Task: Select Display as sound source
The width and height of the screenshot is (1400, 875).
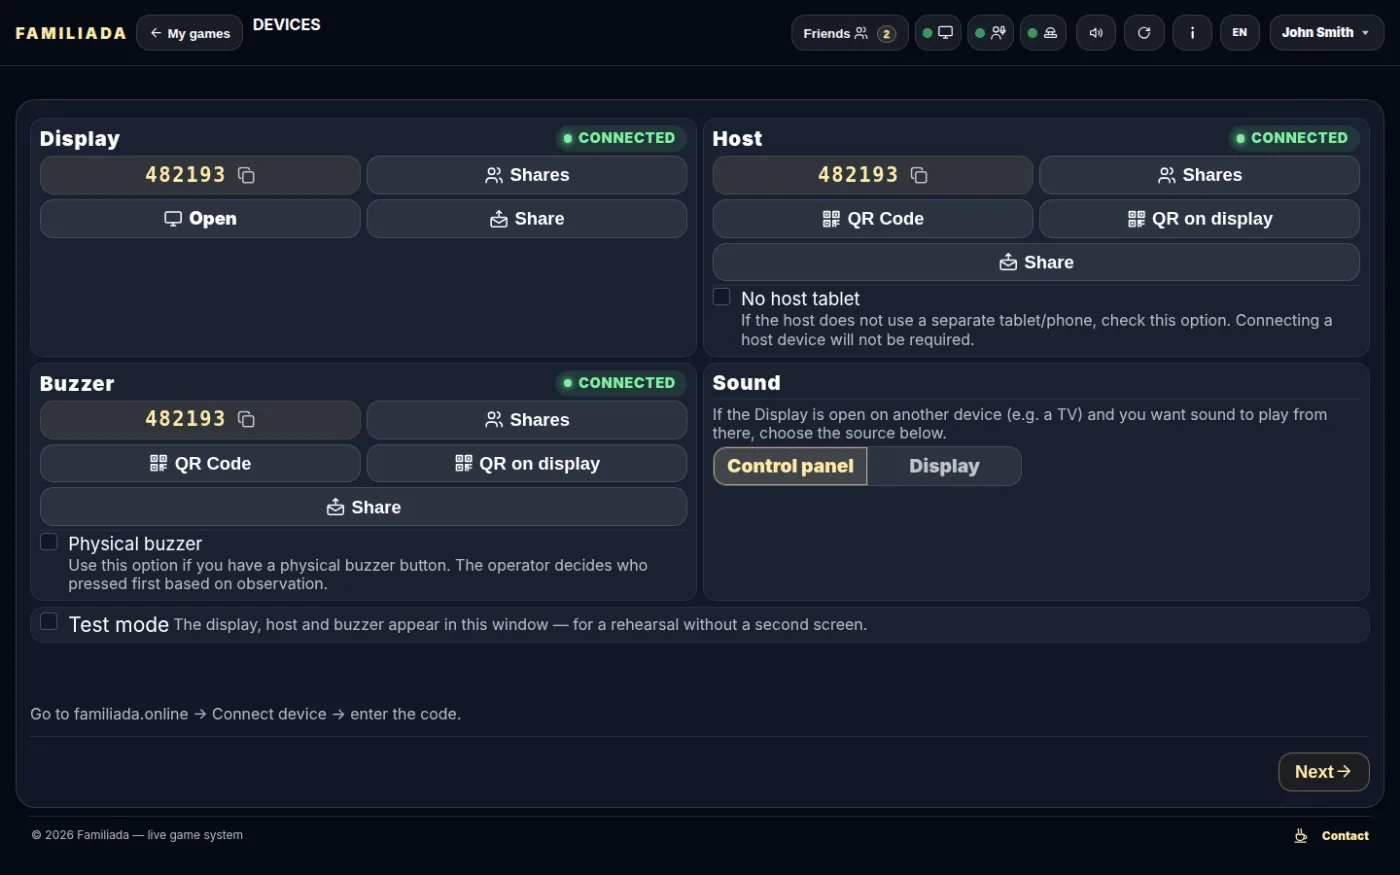Action: pyautogui.click(x=944, y=466)
